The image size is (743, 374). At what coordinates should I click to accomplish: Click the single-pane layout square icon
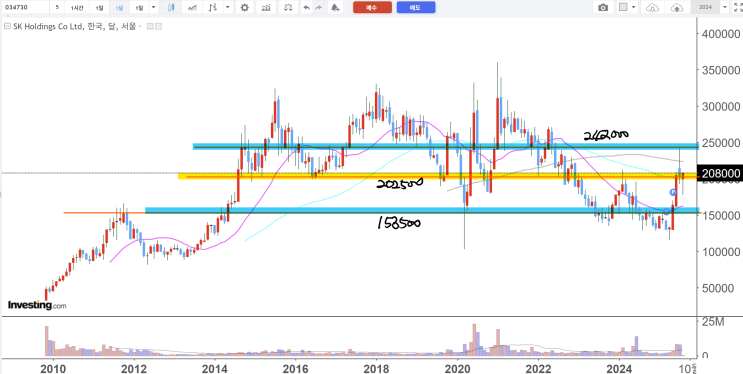tap(623, 7)
